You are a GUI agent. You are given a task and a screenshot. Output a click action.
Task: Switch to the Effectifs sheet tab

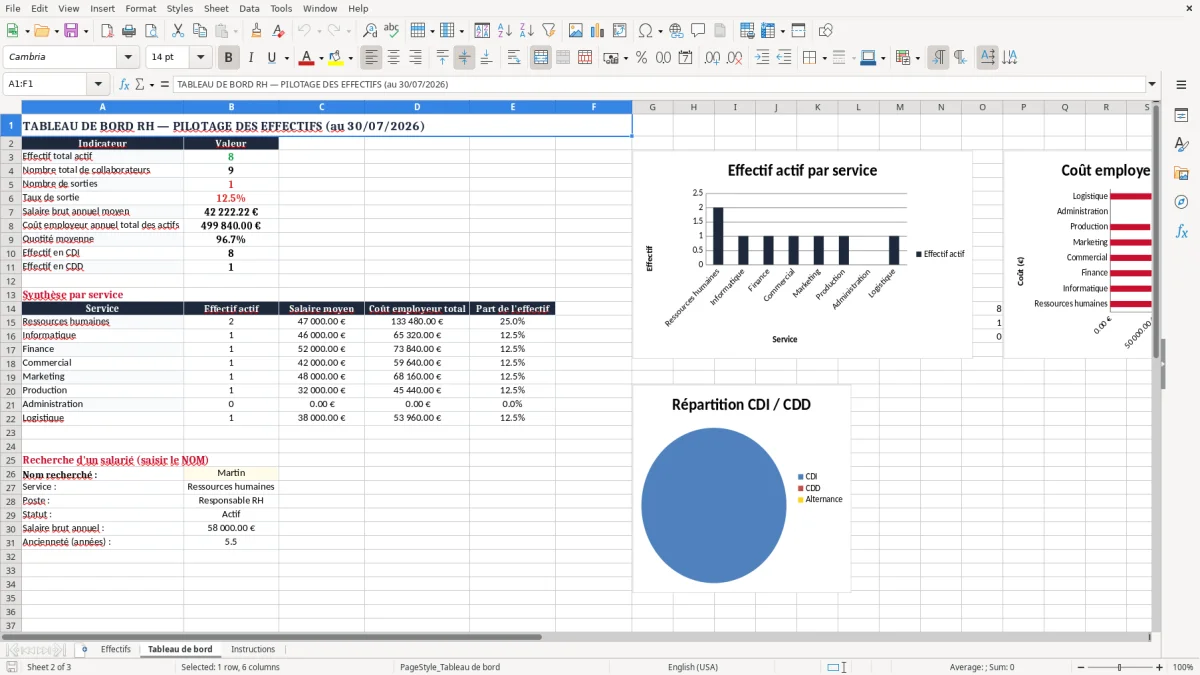coord(116,649)
